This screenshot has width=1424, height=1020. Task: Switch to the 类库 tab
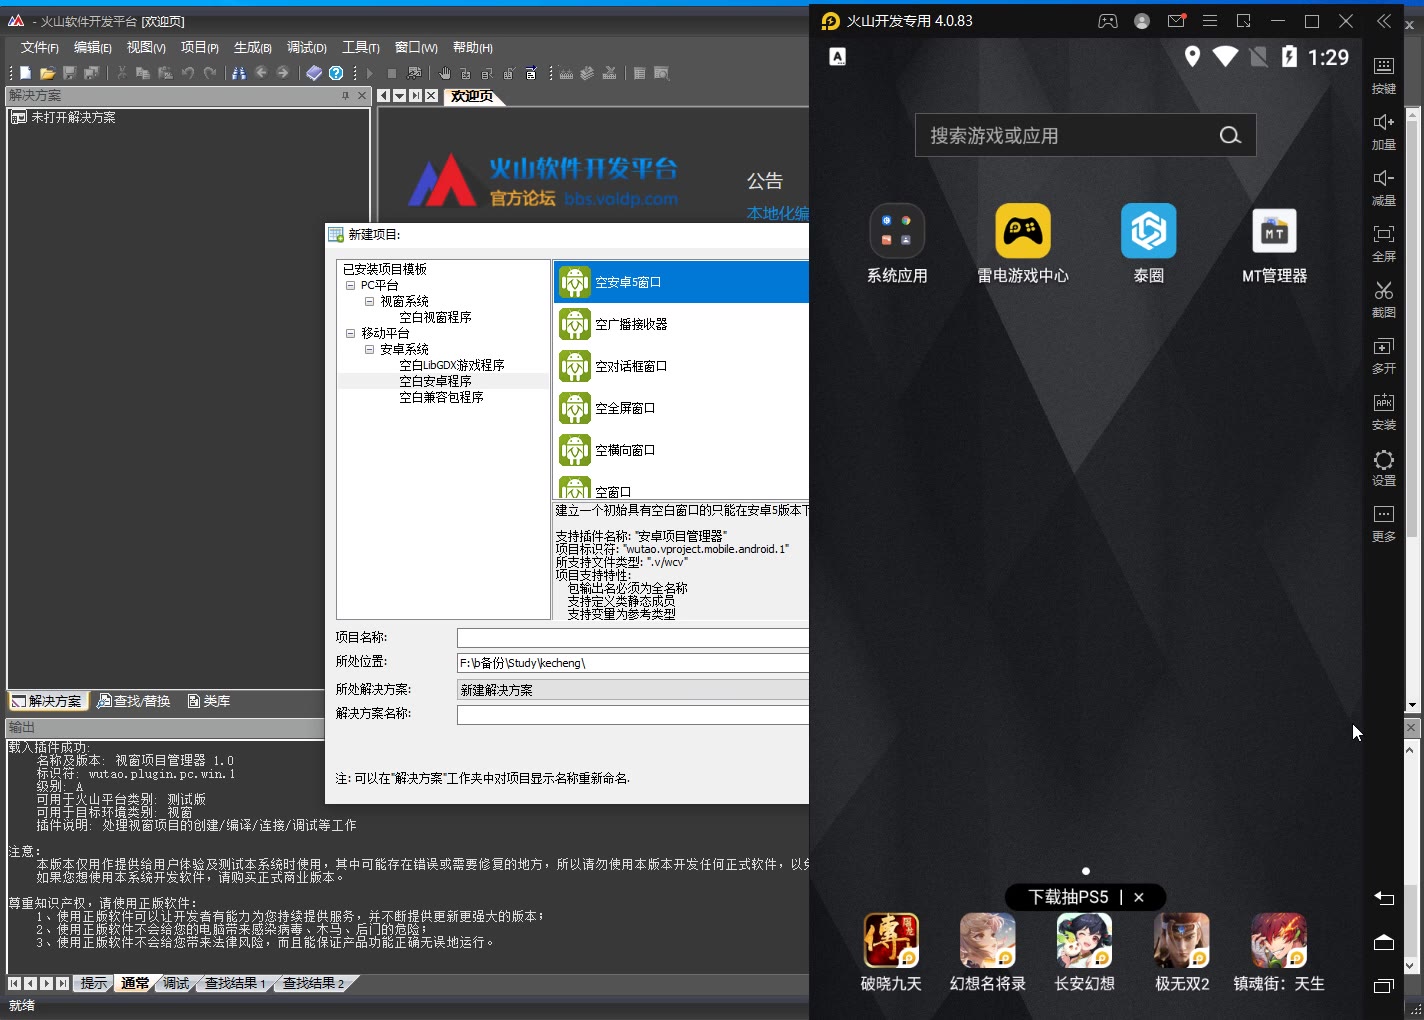209,701
